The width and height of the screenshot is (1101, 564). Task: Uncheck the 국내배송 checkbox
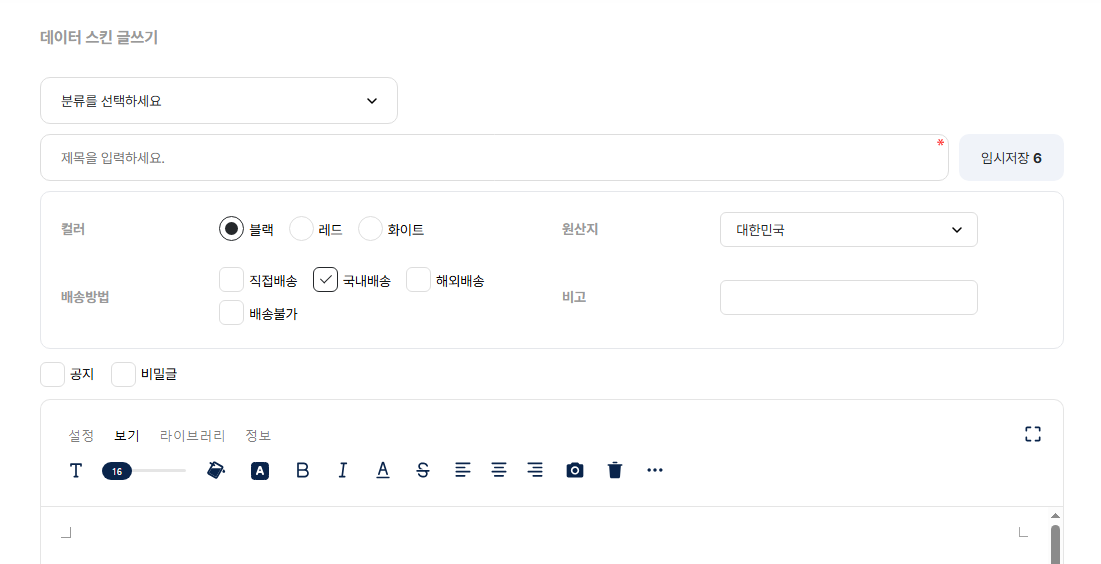click(x=326, y=280)
